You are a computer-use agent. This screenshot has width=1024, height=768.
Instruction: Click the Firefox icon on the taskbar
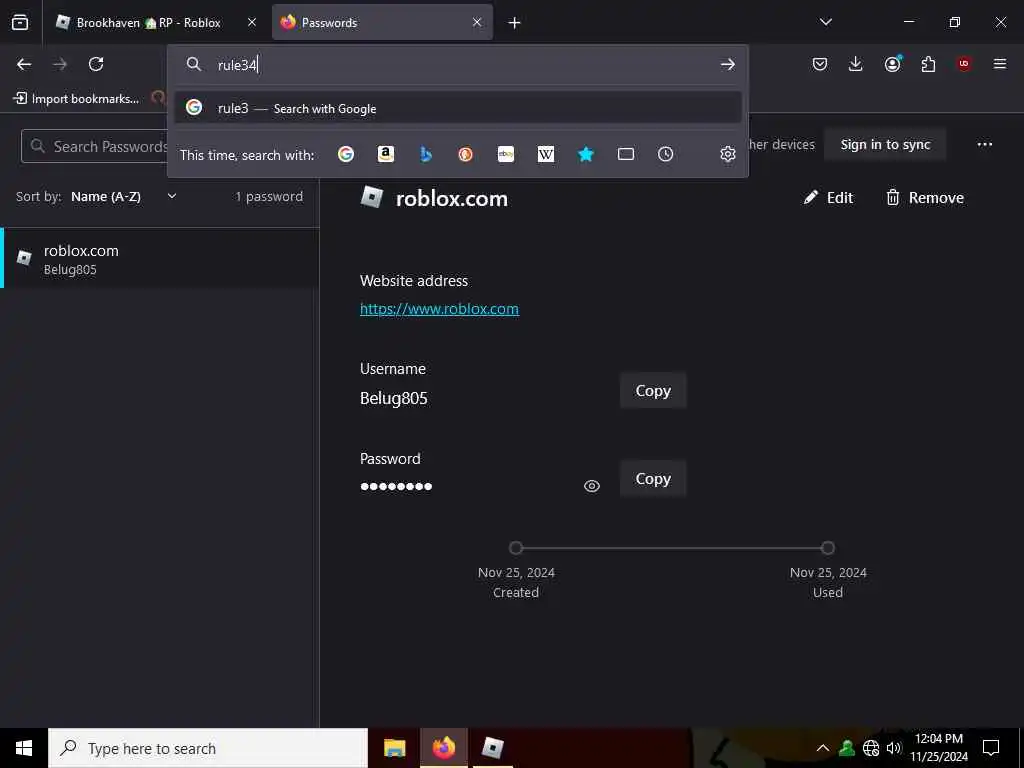pos(443,748)
